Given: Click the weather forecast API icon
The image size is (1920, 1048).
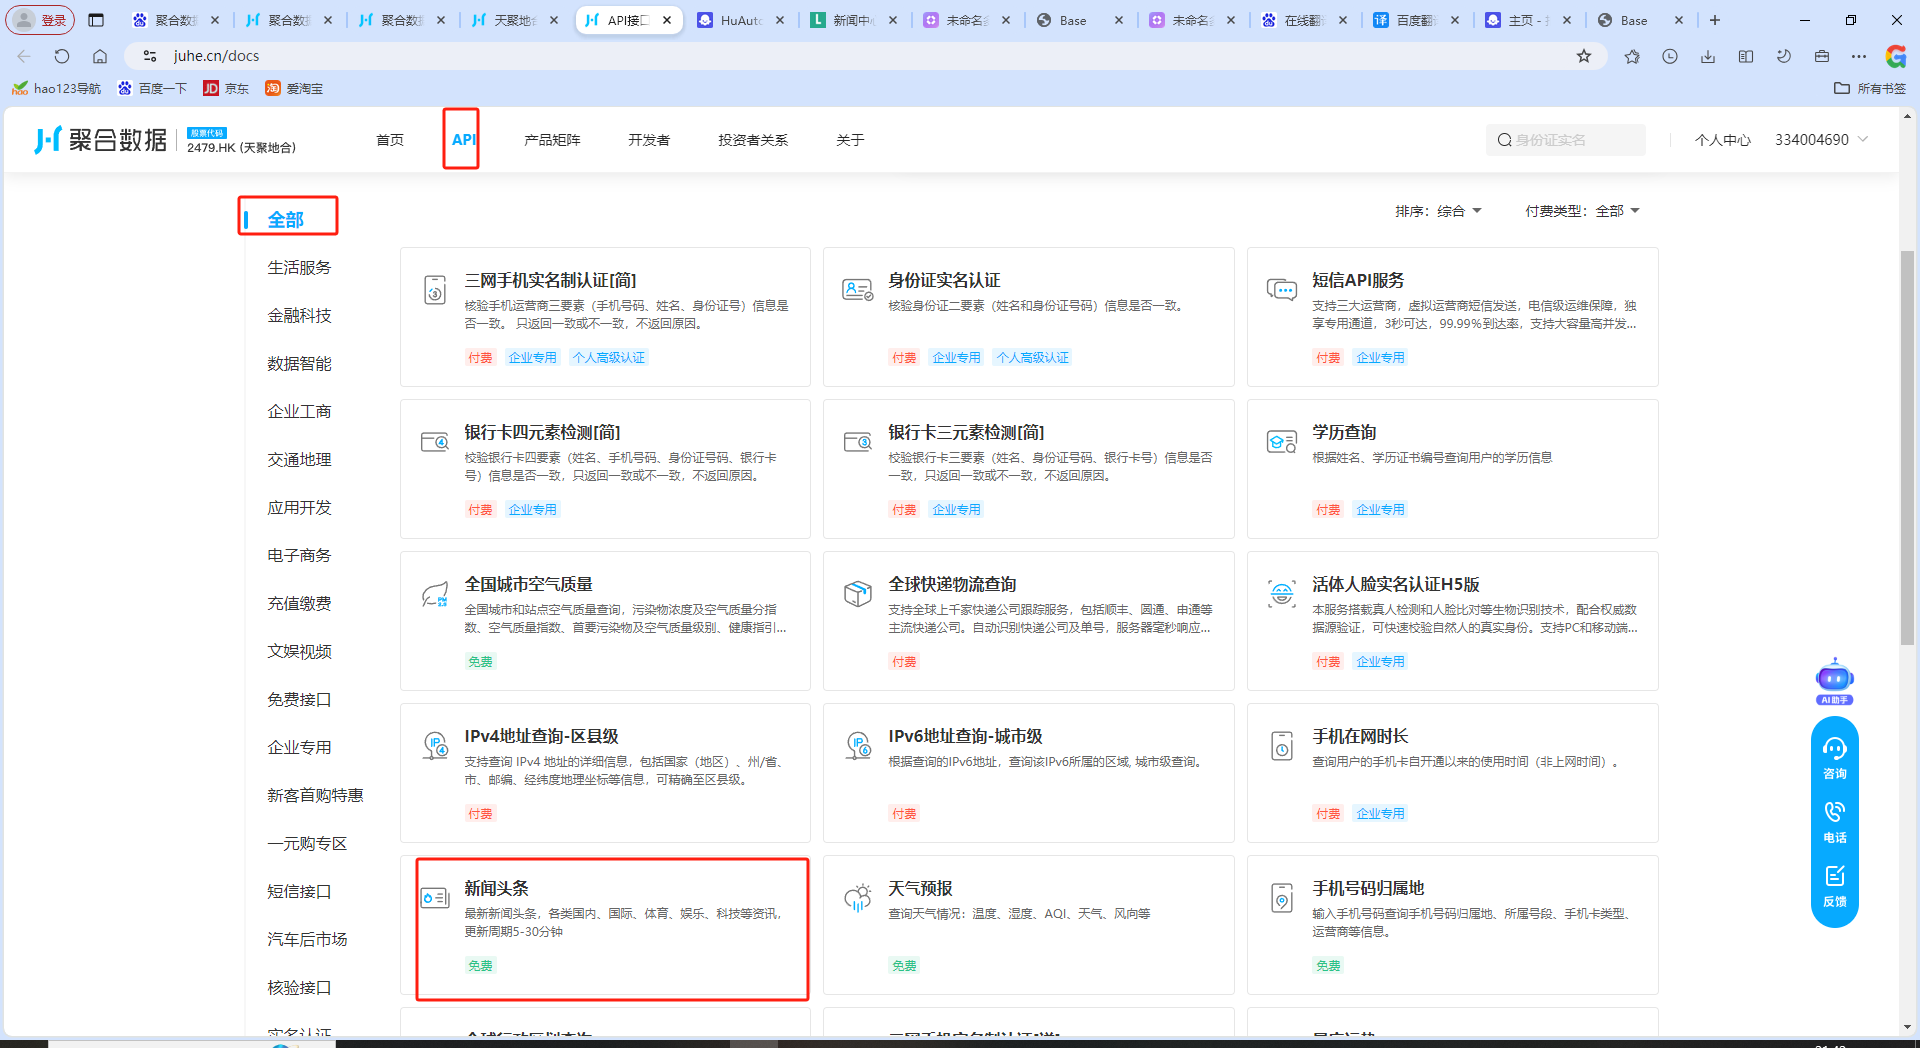Looking at the screenshot, I should point(857,898).
